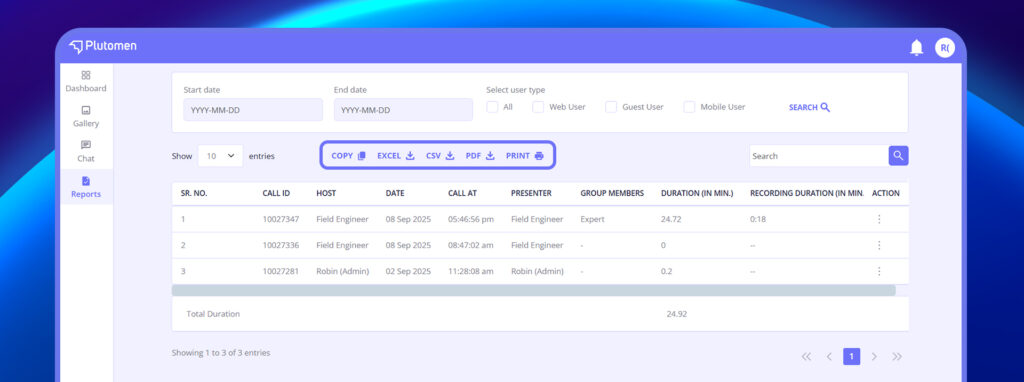Go to the next page
The height and width of the screenshot is (382, 1024).
(874, 357)
